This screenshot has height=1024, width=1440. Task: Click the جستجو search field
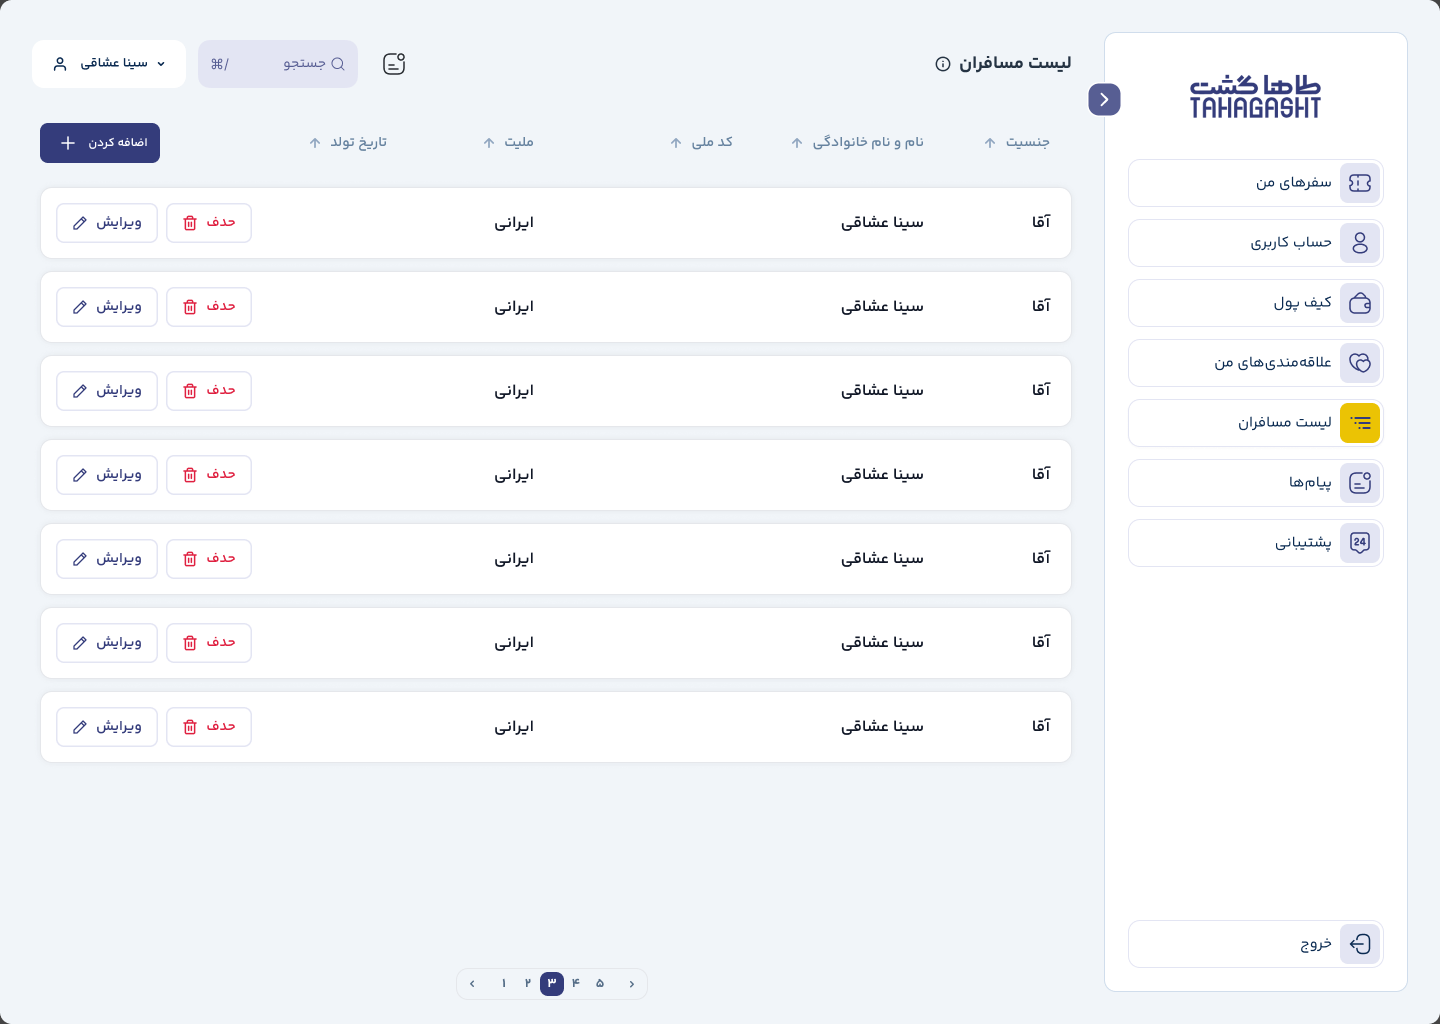click(278, 64)
